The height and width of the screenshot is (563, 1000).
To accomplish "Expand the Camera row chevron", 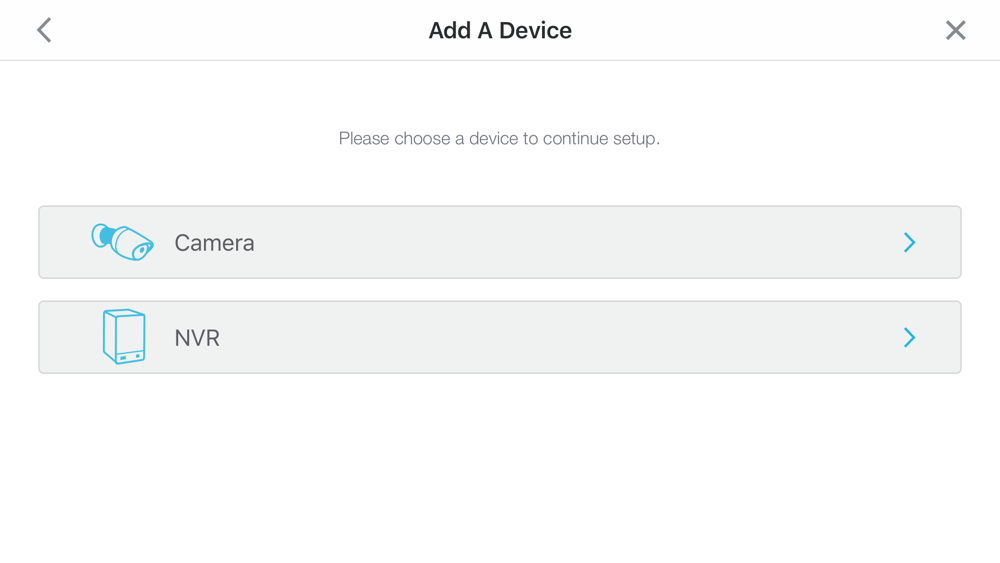I will pos(909,242).
